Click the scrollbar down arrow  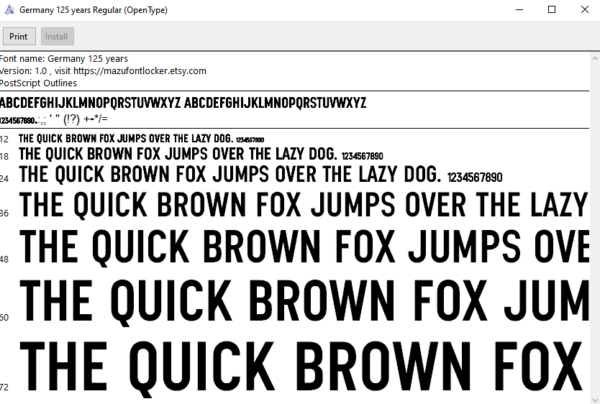click(x=595, y=399)
